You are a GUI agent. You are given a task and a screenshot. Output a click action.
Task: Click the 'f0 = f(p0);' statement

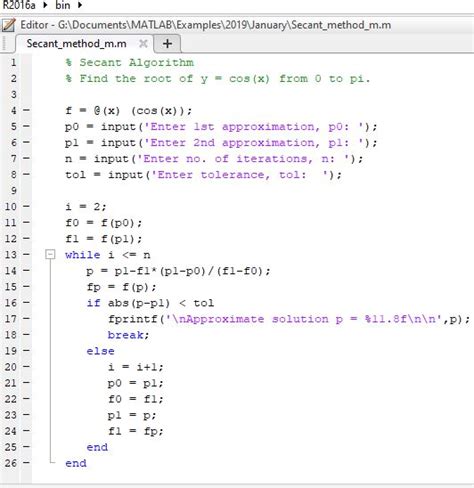tap(104, 223)
